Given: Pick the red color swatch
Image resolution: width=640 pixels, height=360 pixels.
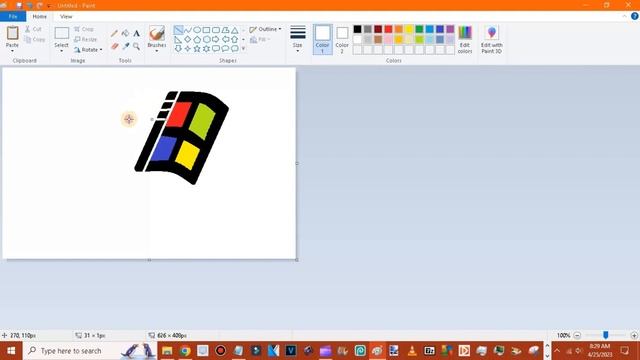Looking at the screenshot, I should [x=388, y=29].
